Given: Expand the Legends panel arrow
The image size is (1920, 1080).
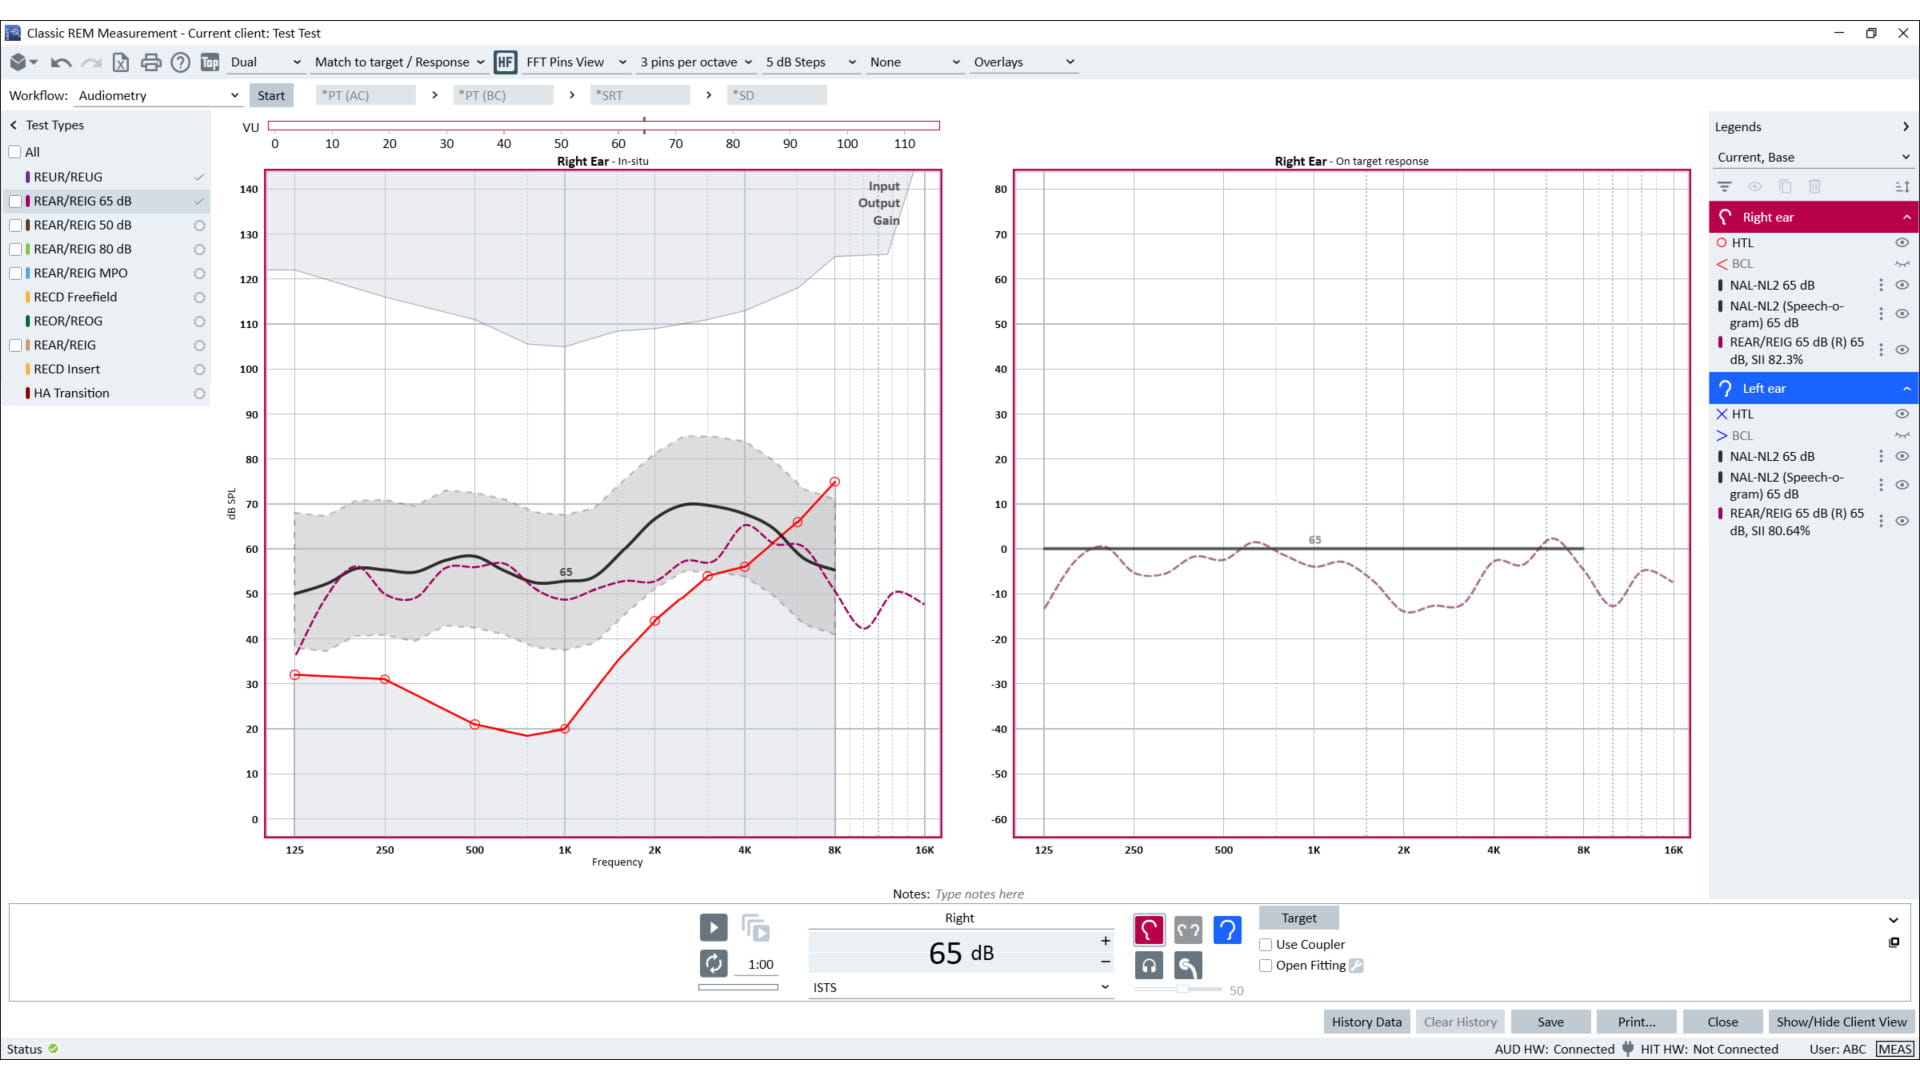Looking at the screenshot, I should click(1905, 127).
